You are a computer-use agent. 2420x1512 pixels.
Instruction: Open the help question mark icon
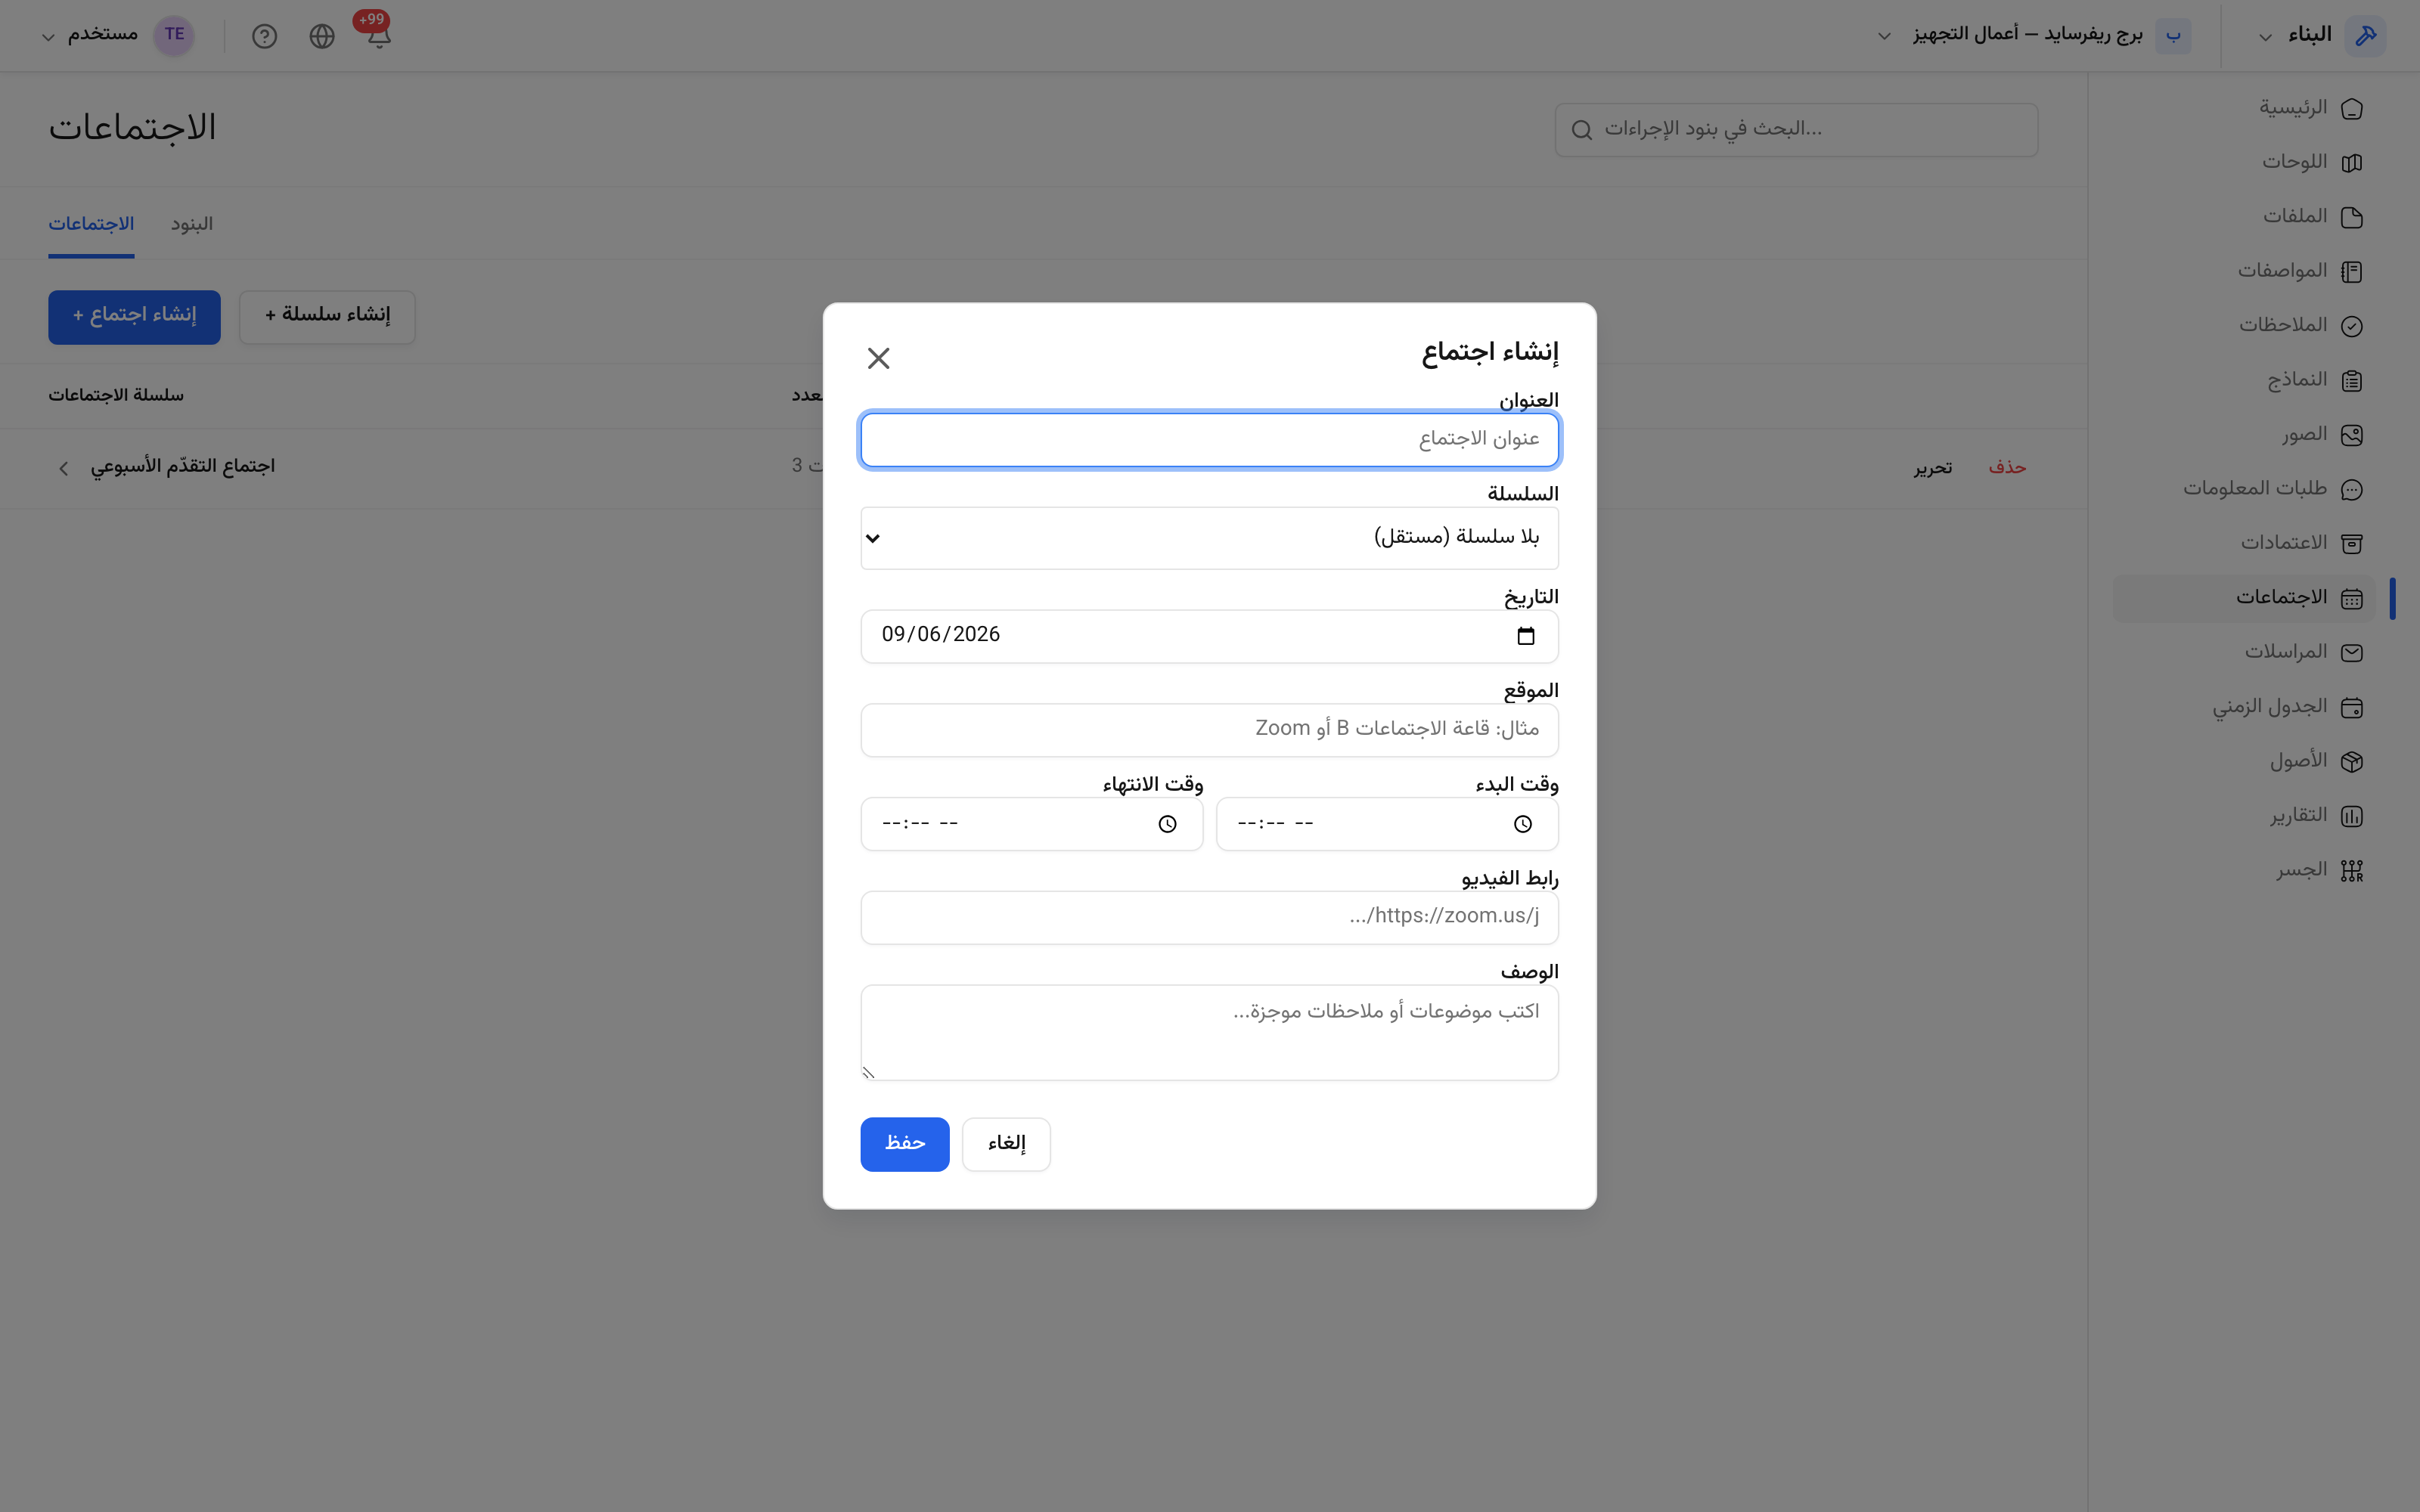(264, 36)
